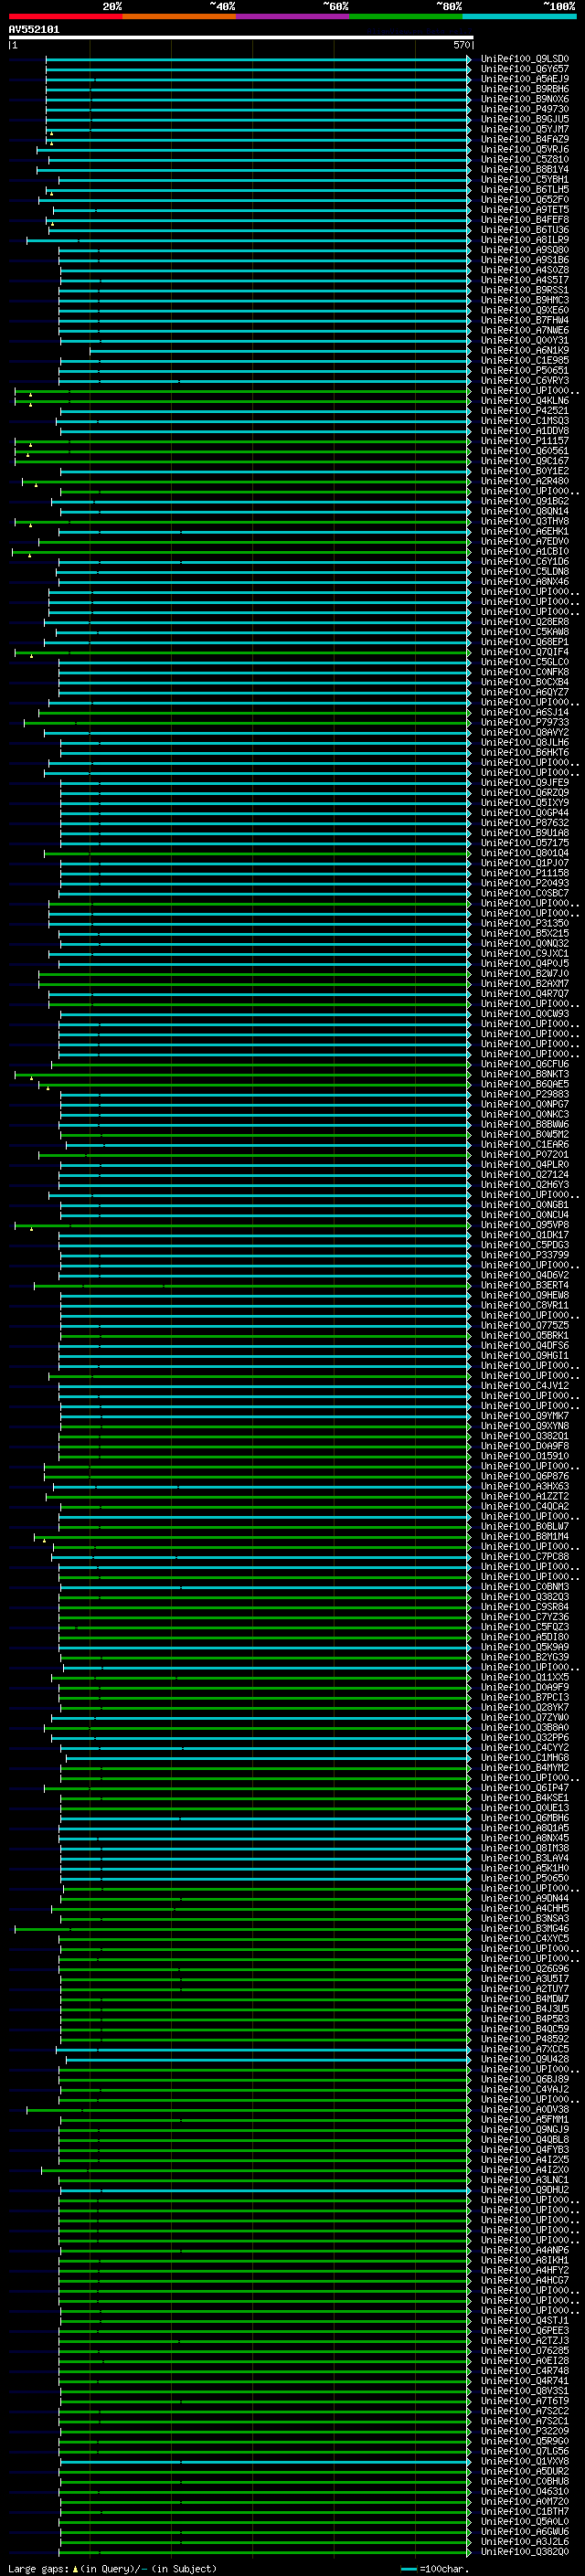Image resolution: width=585 pixels, height=2576 pixels.
Task: Click the cyan alignment bar for Q9DHU2
Action: [265, 2189]
